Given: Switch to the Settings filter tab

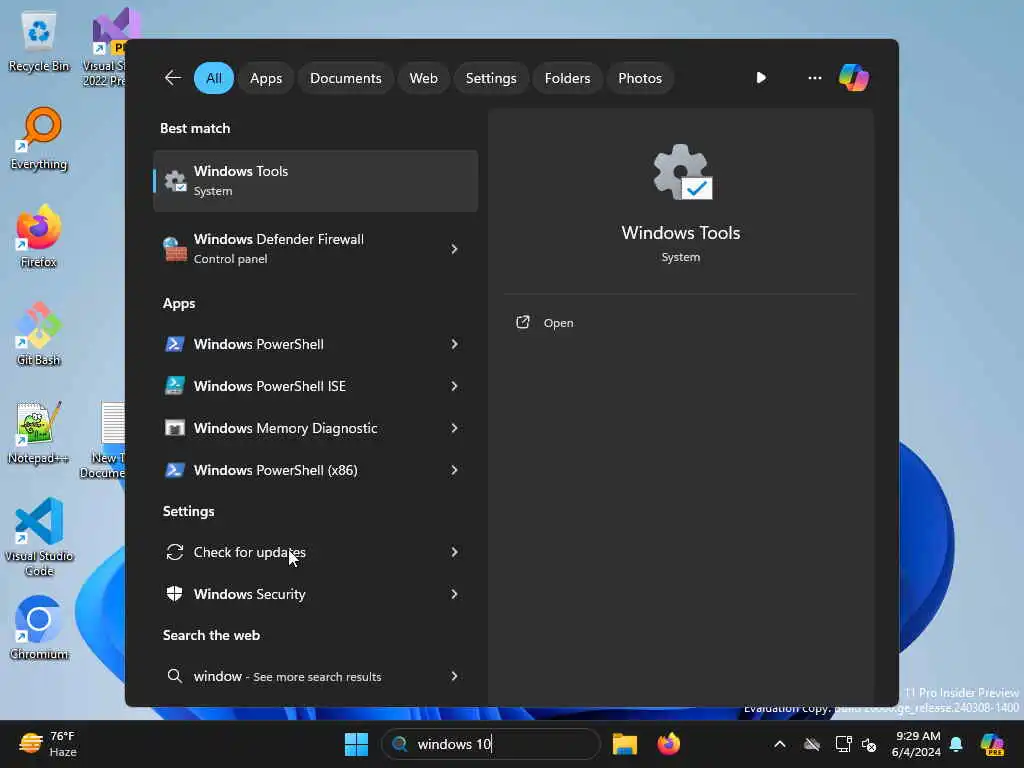Looking at the screenshot, I should pyautogui.click(x=490, y=78).
